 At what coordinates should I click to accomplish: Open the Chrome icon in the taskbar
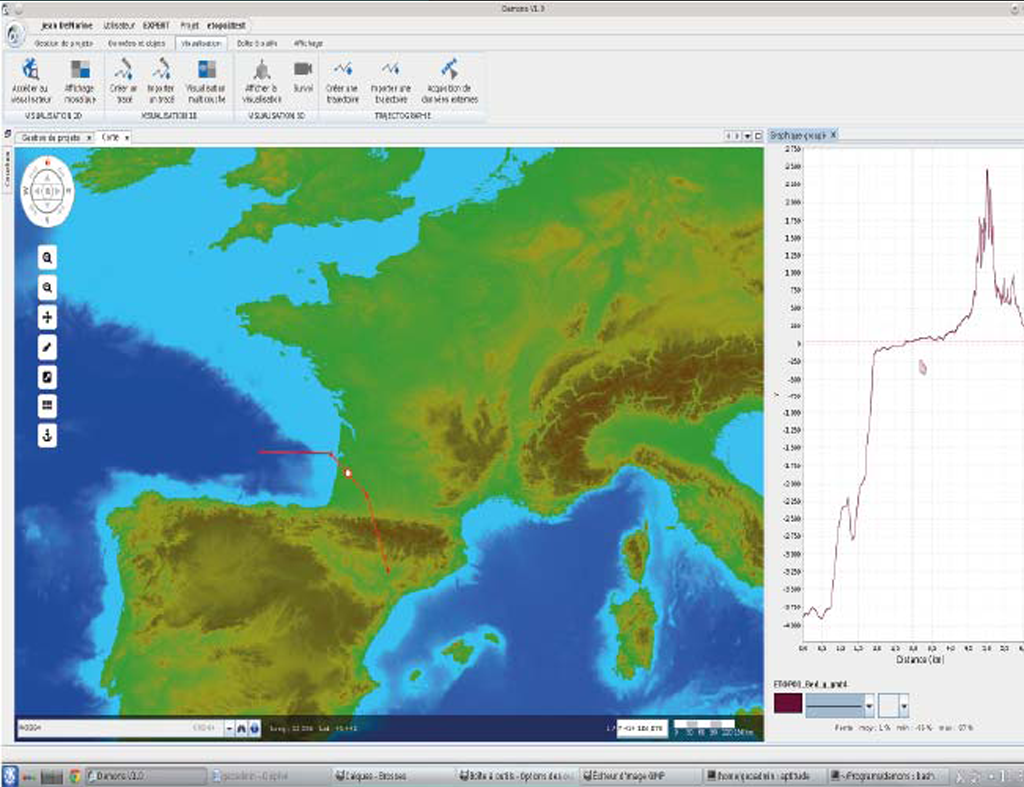[x=74, y=775]
